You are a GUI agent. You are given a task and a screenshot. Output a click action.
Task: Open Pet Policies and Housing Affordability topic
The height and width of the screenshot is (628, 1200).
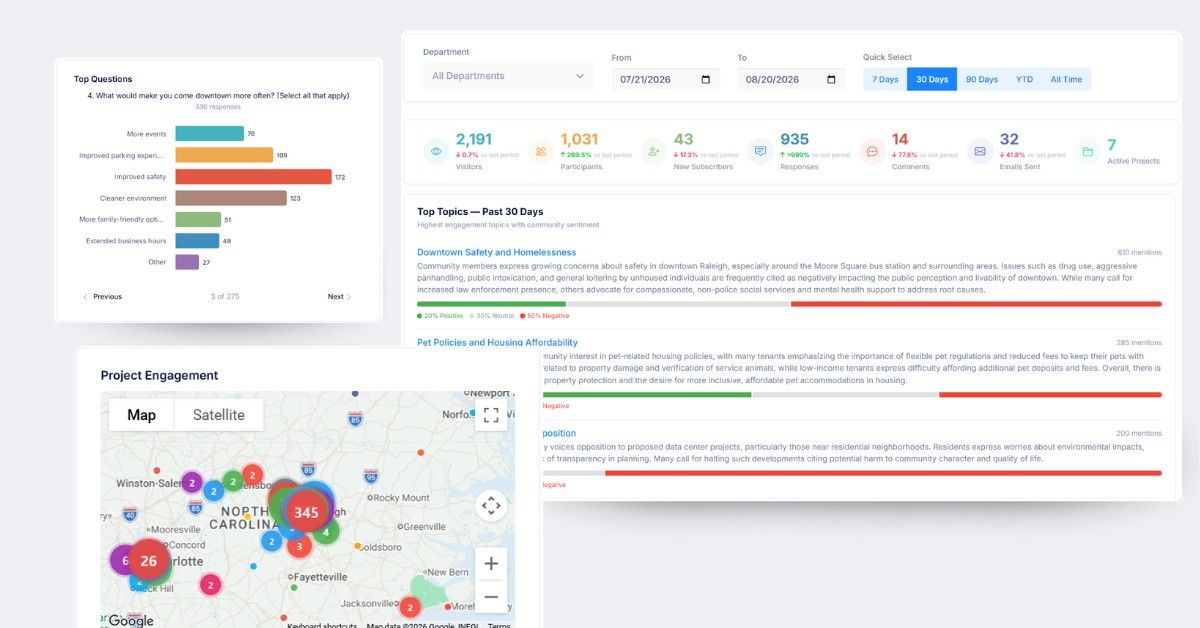[x=497, y=342]
